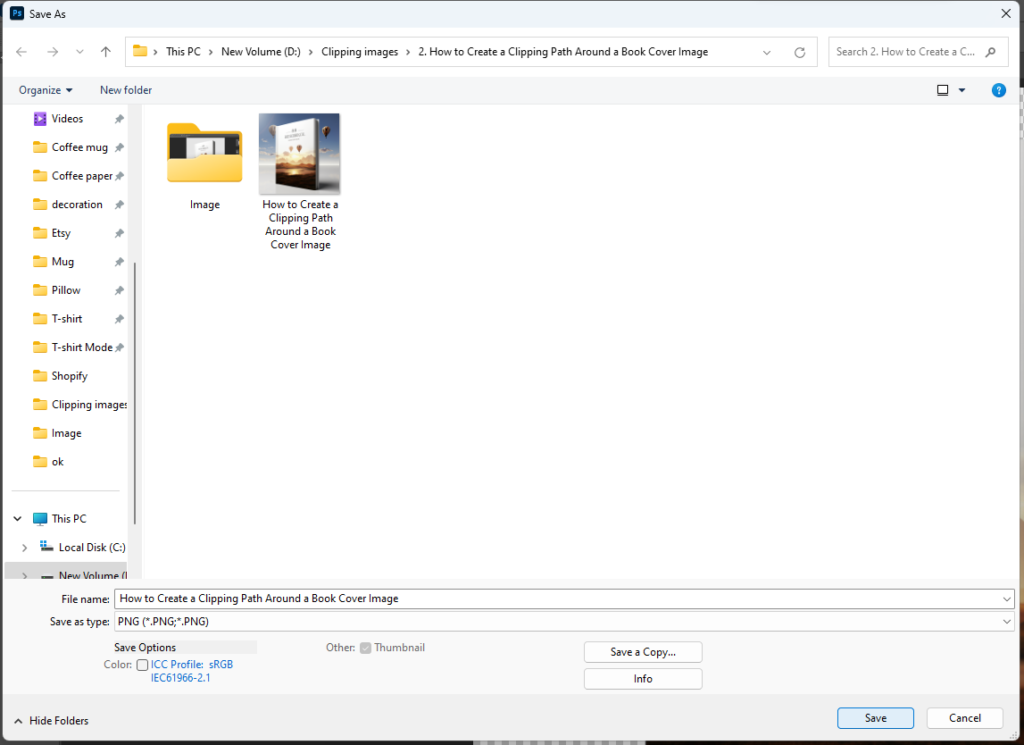This screenshot has height=745, width=1024.
Task: Open Clipping images in the sidebar
Action: [x=89, y=405]
